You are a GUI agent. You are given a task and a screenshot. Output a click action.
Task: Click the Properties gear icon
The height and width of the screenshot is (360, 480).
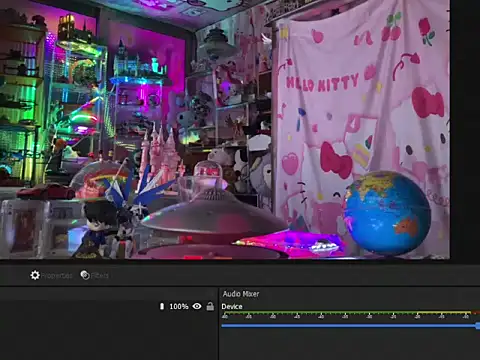pos(35,275)
